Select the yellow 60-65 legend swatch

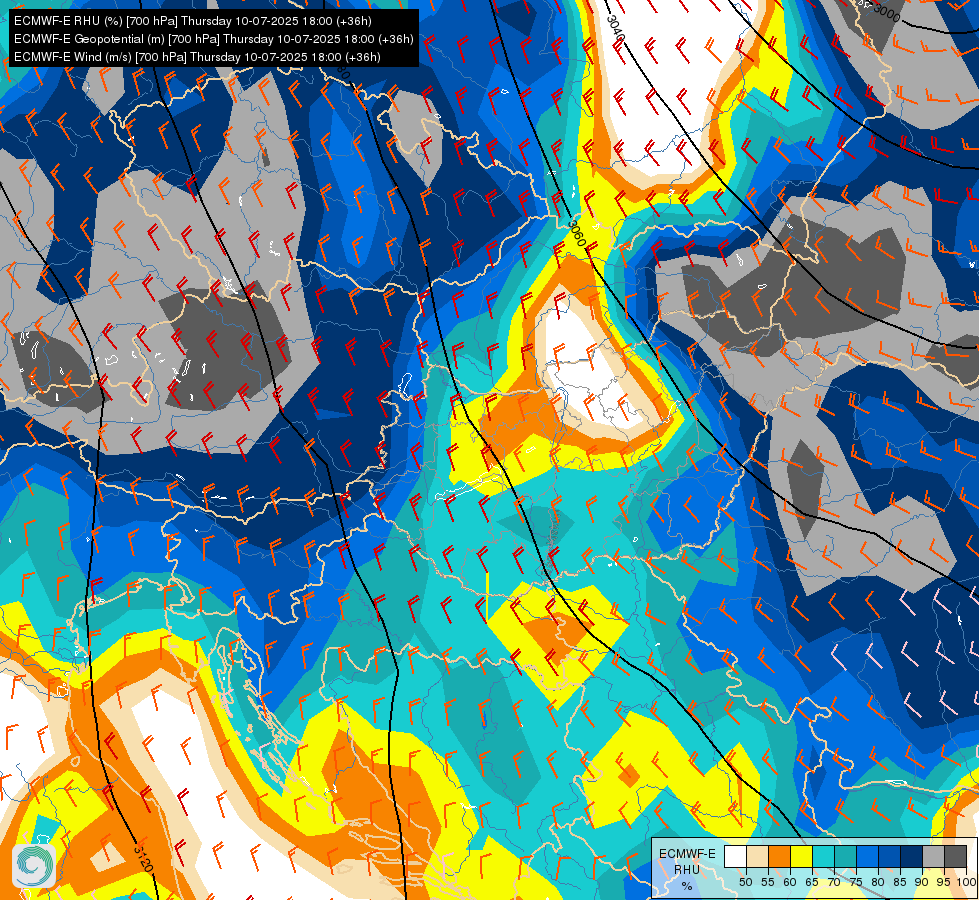click(x=802, y=856)
